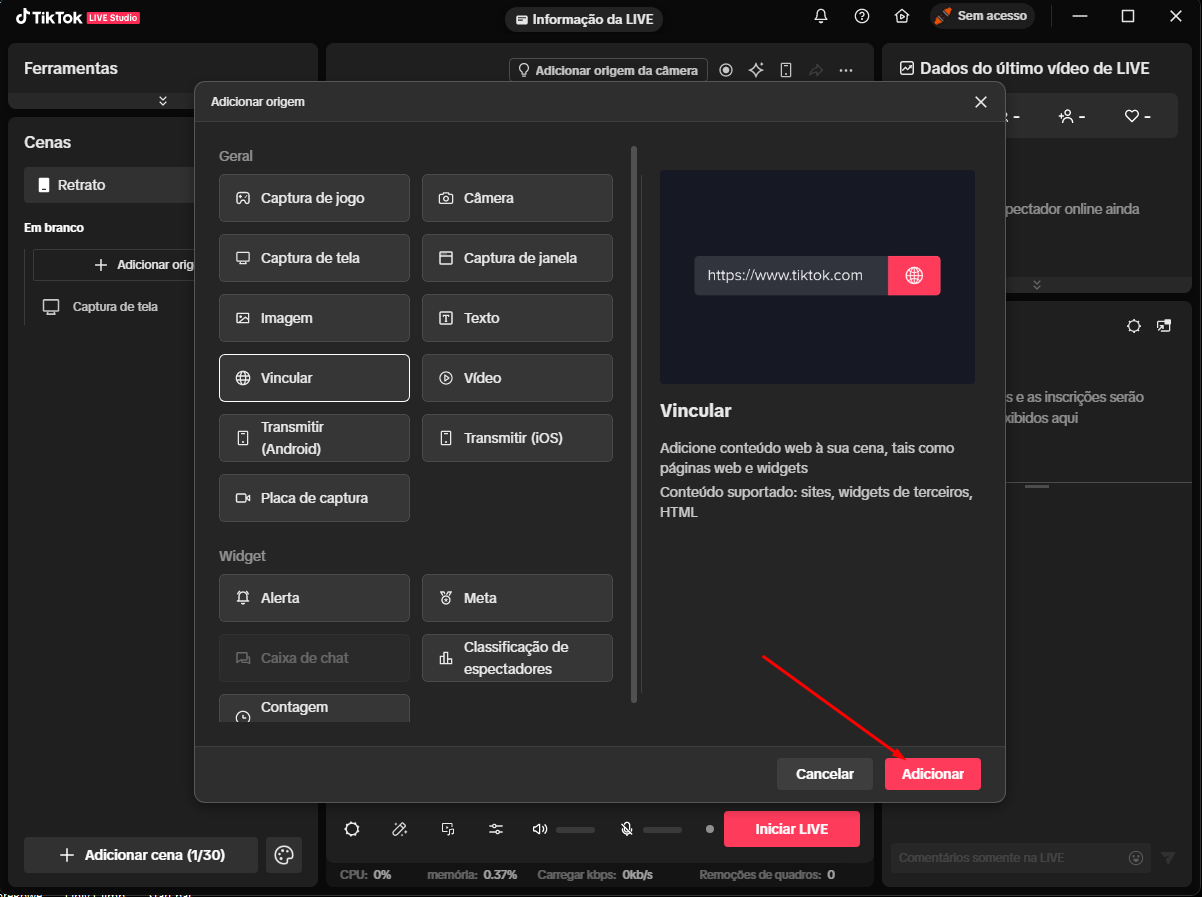Confirm with the Adicionar button
This screenshot has height=897, width=1202.
point(933,774)
